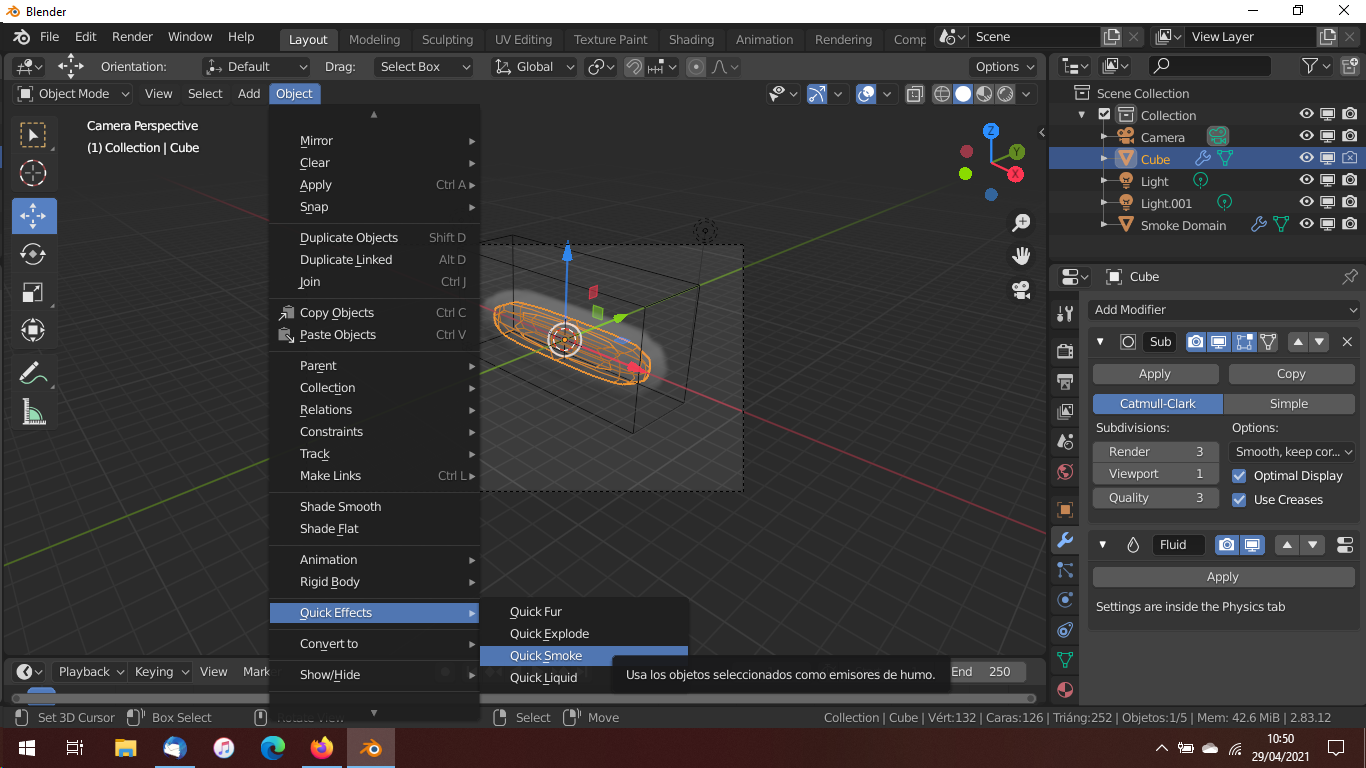The height and width of the screenshot is (768, 1366).
Task: Click the hand pan-view icon
Action: coord(1021,256)
